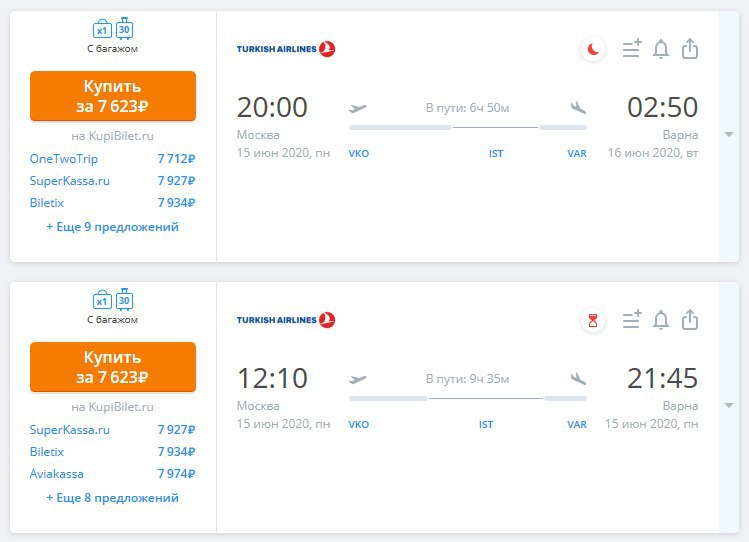Viewport: 749px width, 542px height.
Task: Add the 12:10 flight to comparison list
Action: [631, 319]
